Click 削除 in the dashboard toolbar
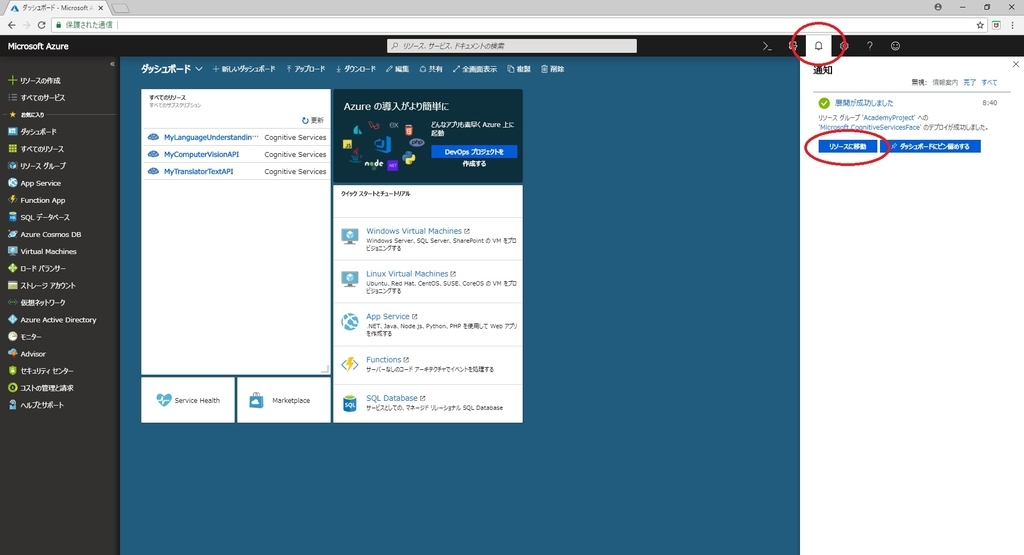Image resolution: width=1024 pixels, height=555 pixels. 552,69
